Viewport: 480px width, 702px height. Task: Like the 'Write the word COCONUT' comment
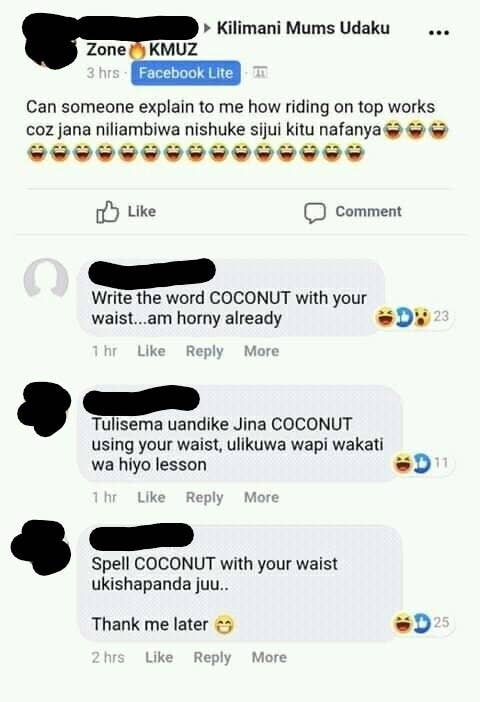click(x=151, y=351)
